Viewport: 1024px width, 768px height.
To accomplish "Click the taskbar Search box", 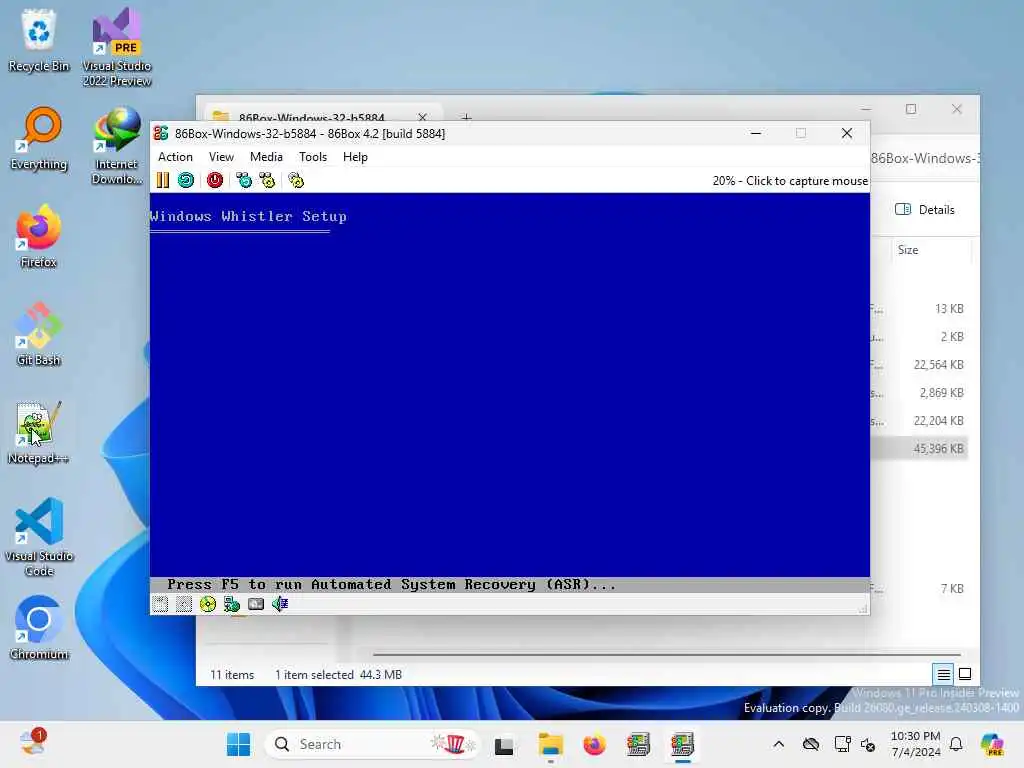I will pos(372,744).
